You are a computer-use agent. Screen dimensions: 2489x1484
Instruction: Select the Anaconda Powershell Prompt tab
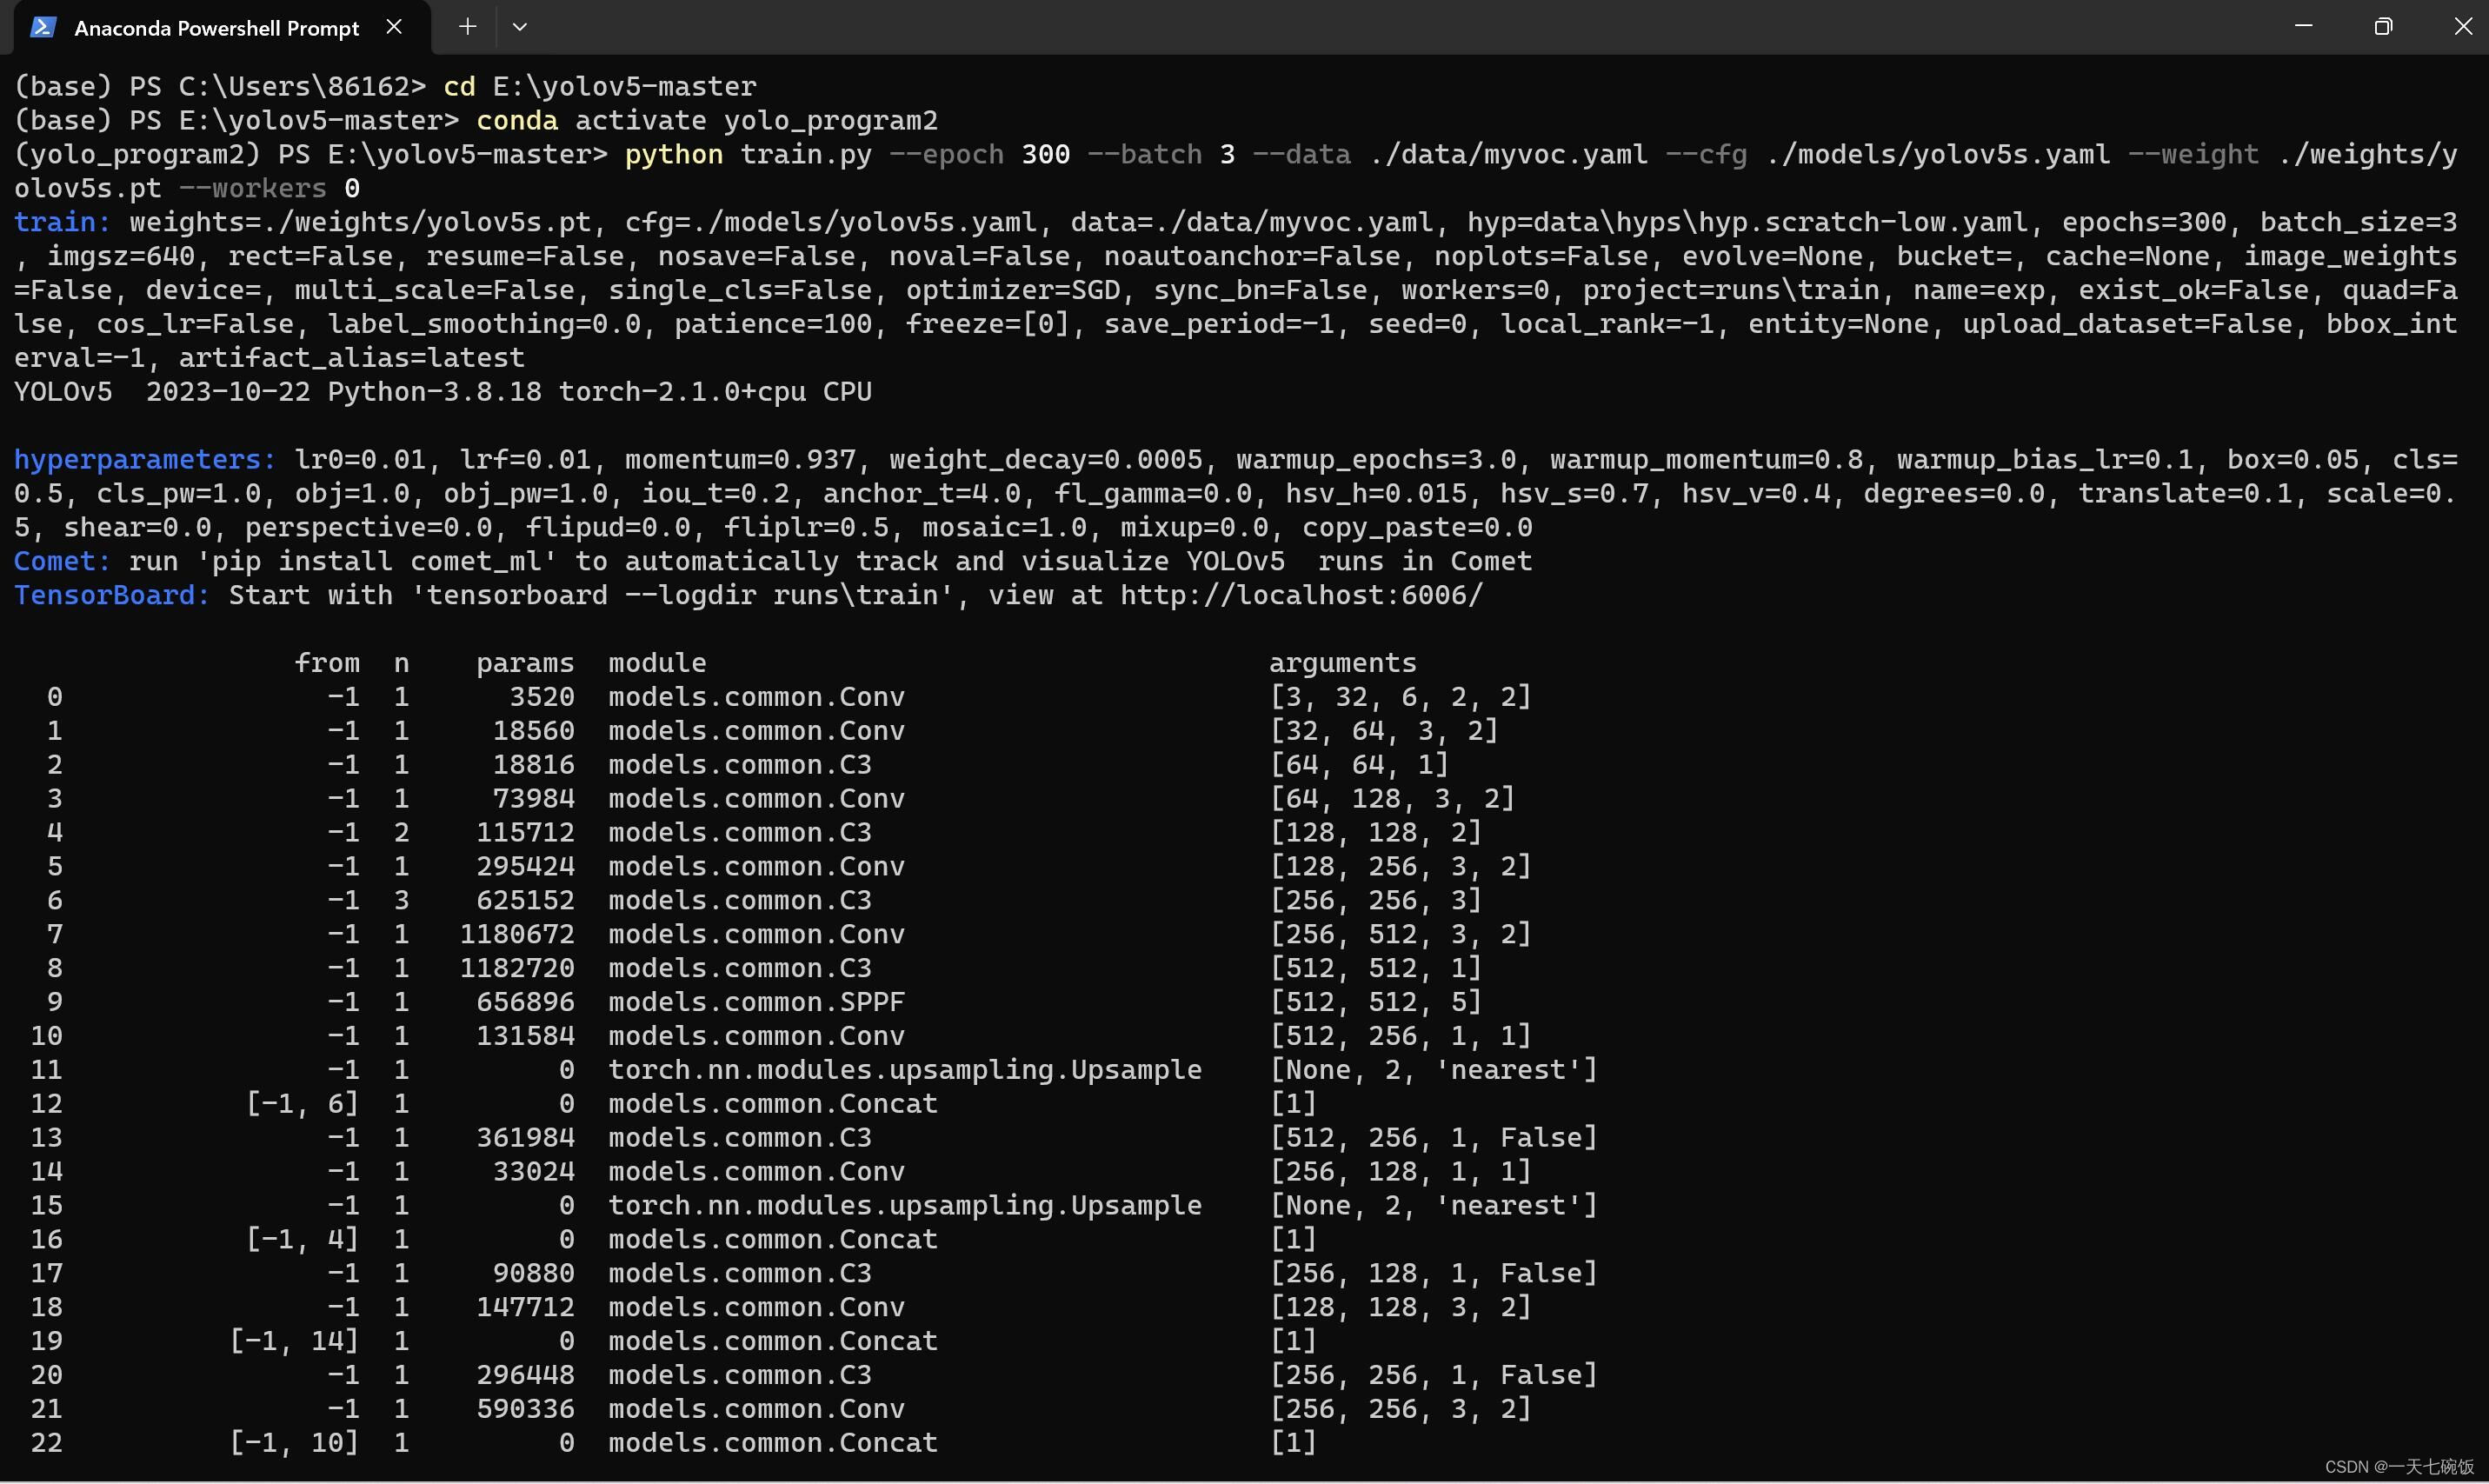click(x=216, y=28)
